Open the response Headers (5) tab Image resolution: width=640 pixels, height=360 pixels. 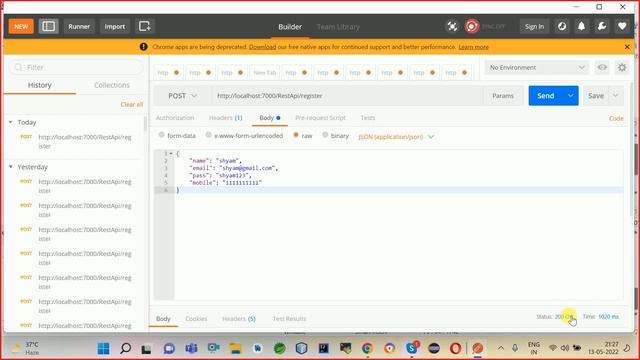click(239, 318)
